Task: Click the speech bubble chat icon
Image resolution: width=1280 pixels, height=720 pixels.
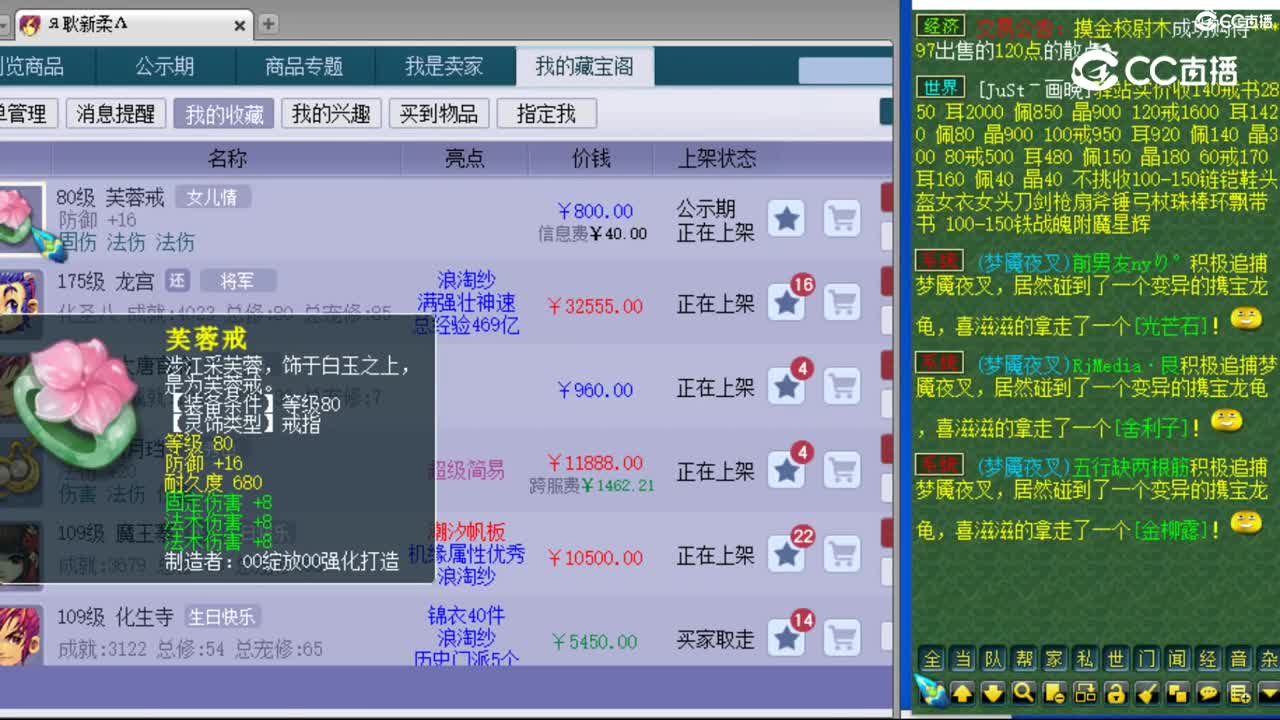Action: click(1208, 692)
